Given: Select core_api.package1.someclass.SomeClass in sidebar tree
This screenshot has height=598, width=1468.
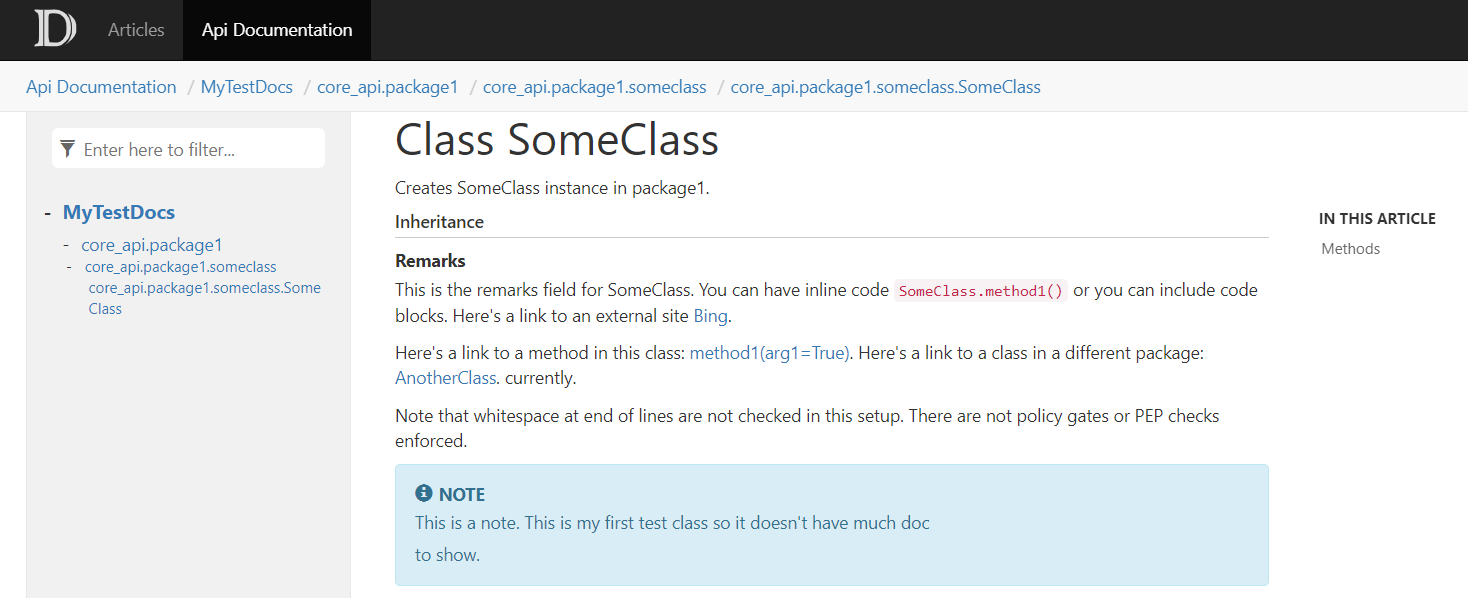Looking at the screenshot, I should point(205,298).
